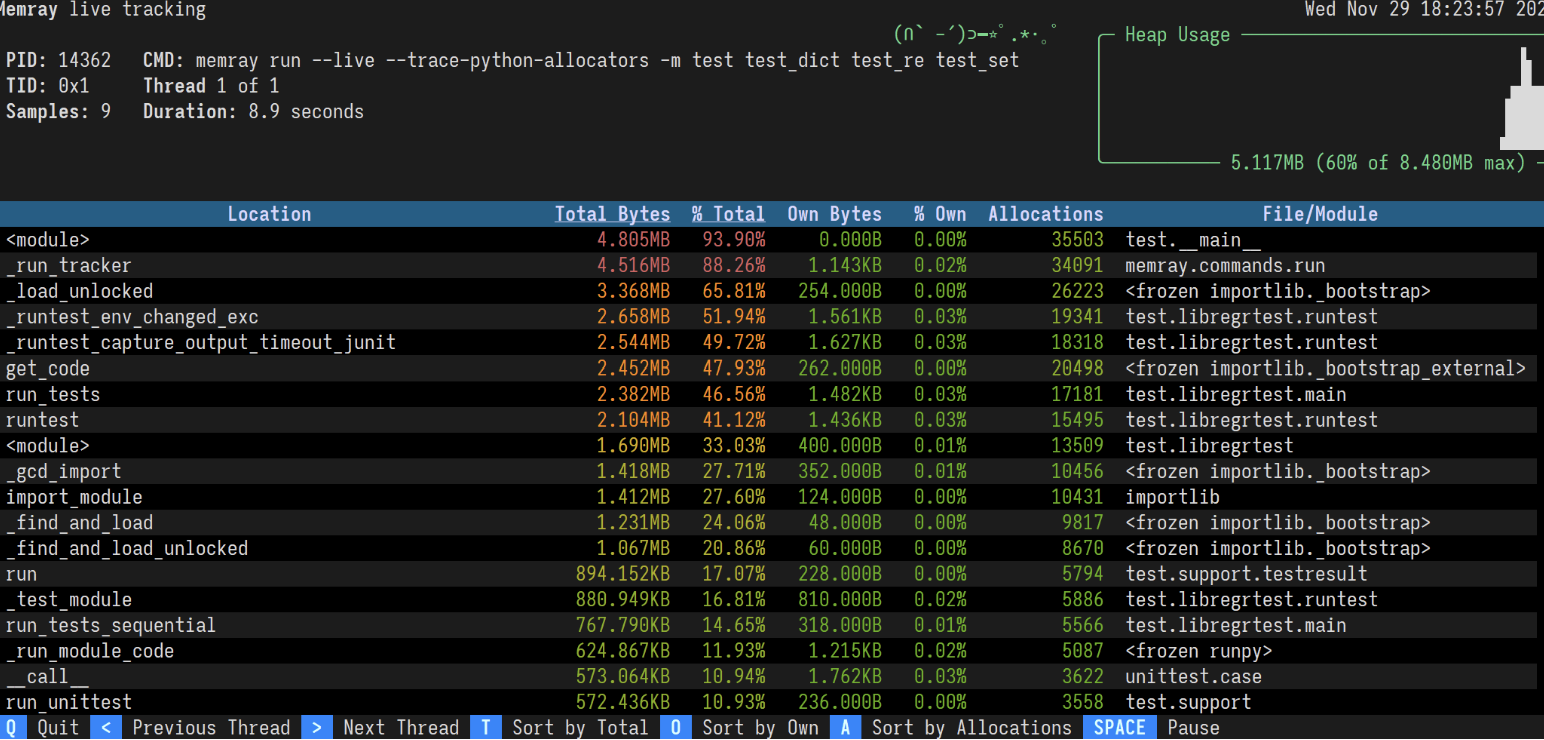1544x740 pixels.
Task: Click the A Sort by Allocations key icon
Action: (846, 727)
